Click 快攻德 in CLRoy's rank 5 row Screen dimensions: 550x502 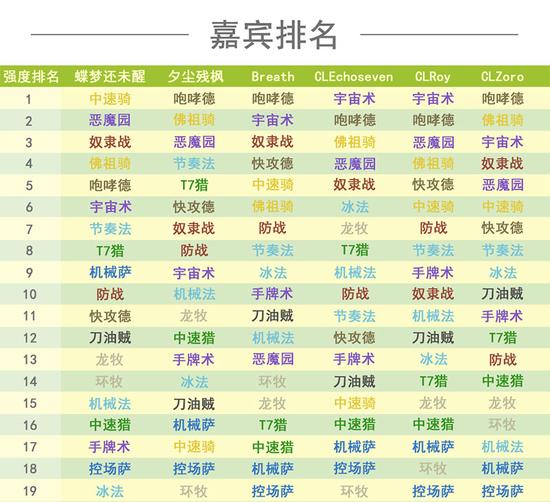click(x=433, y=185)
